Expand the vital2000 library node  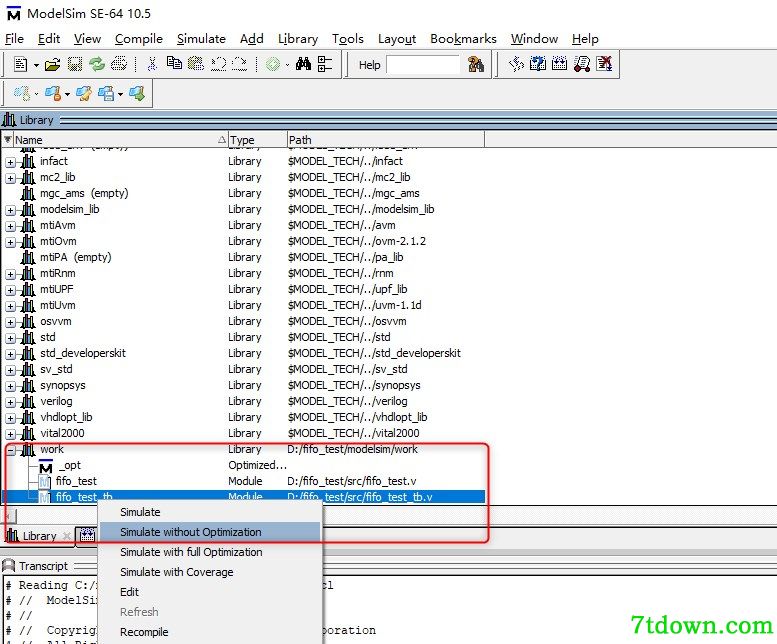tap(10, 434)
